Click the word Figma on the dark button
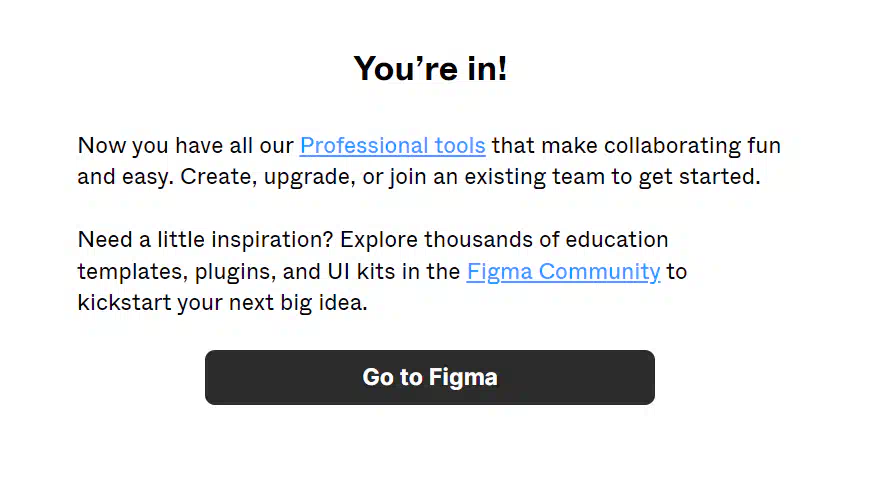The width and height of the screenshot is (894, 494). 463,378
